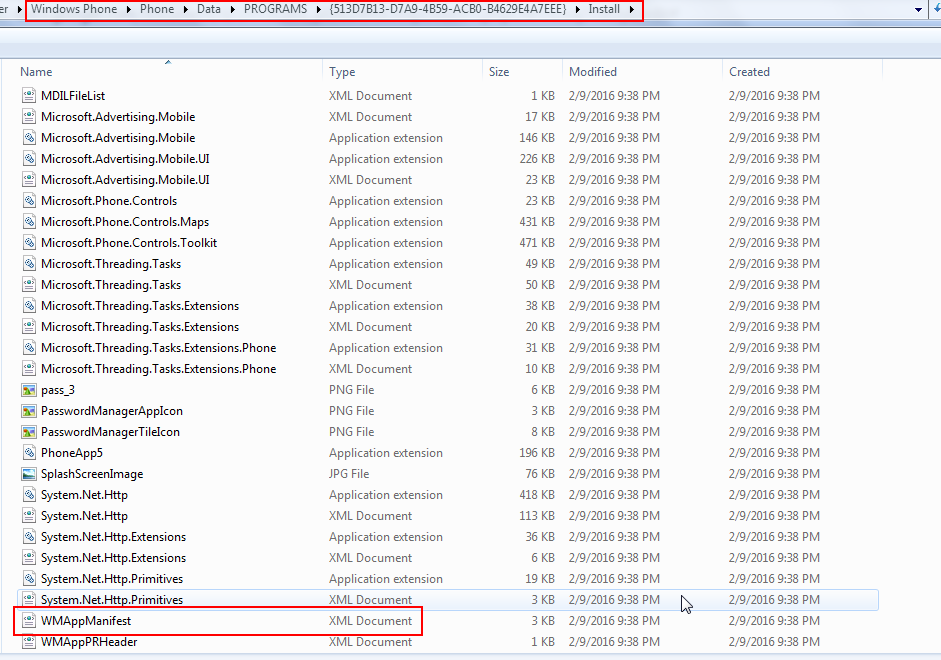
Task: Go to the {513D7B13...} GUID folder breadcrumb
Action: (448, 9)
